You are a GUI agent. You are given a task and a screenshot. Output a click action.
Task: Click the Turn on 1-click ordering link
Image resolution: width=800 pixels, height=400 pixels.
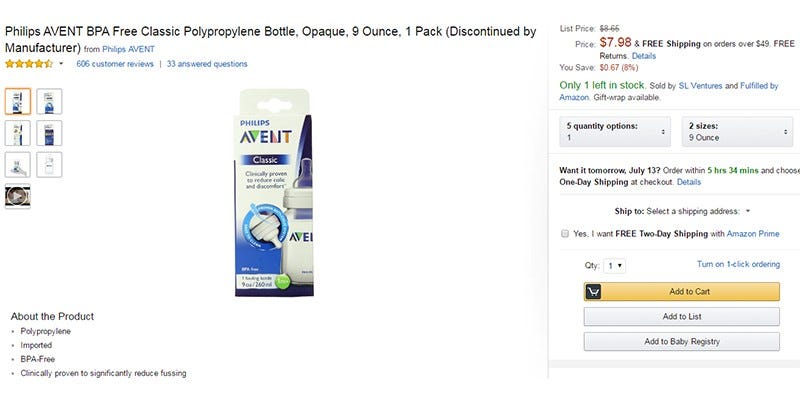point(738,264)
